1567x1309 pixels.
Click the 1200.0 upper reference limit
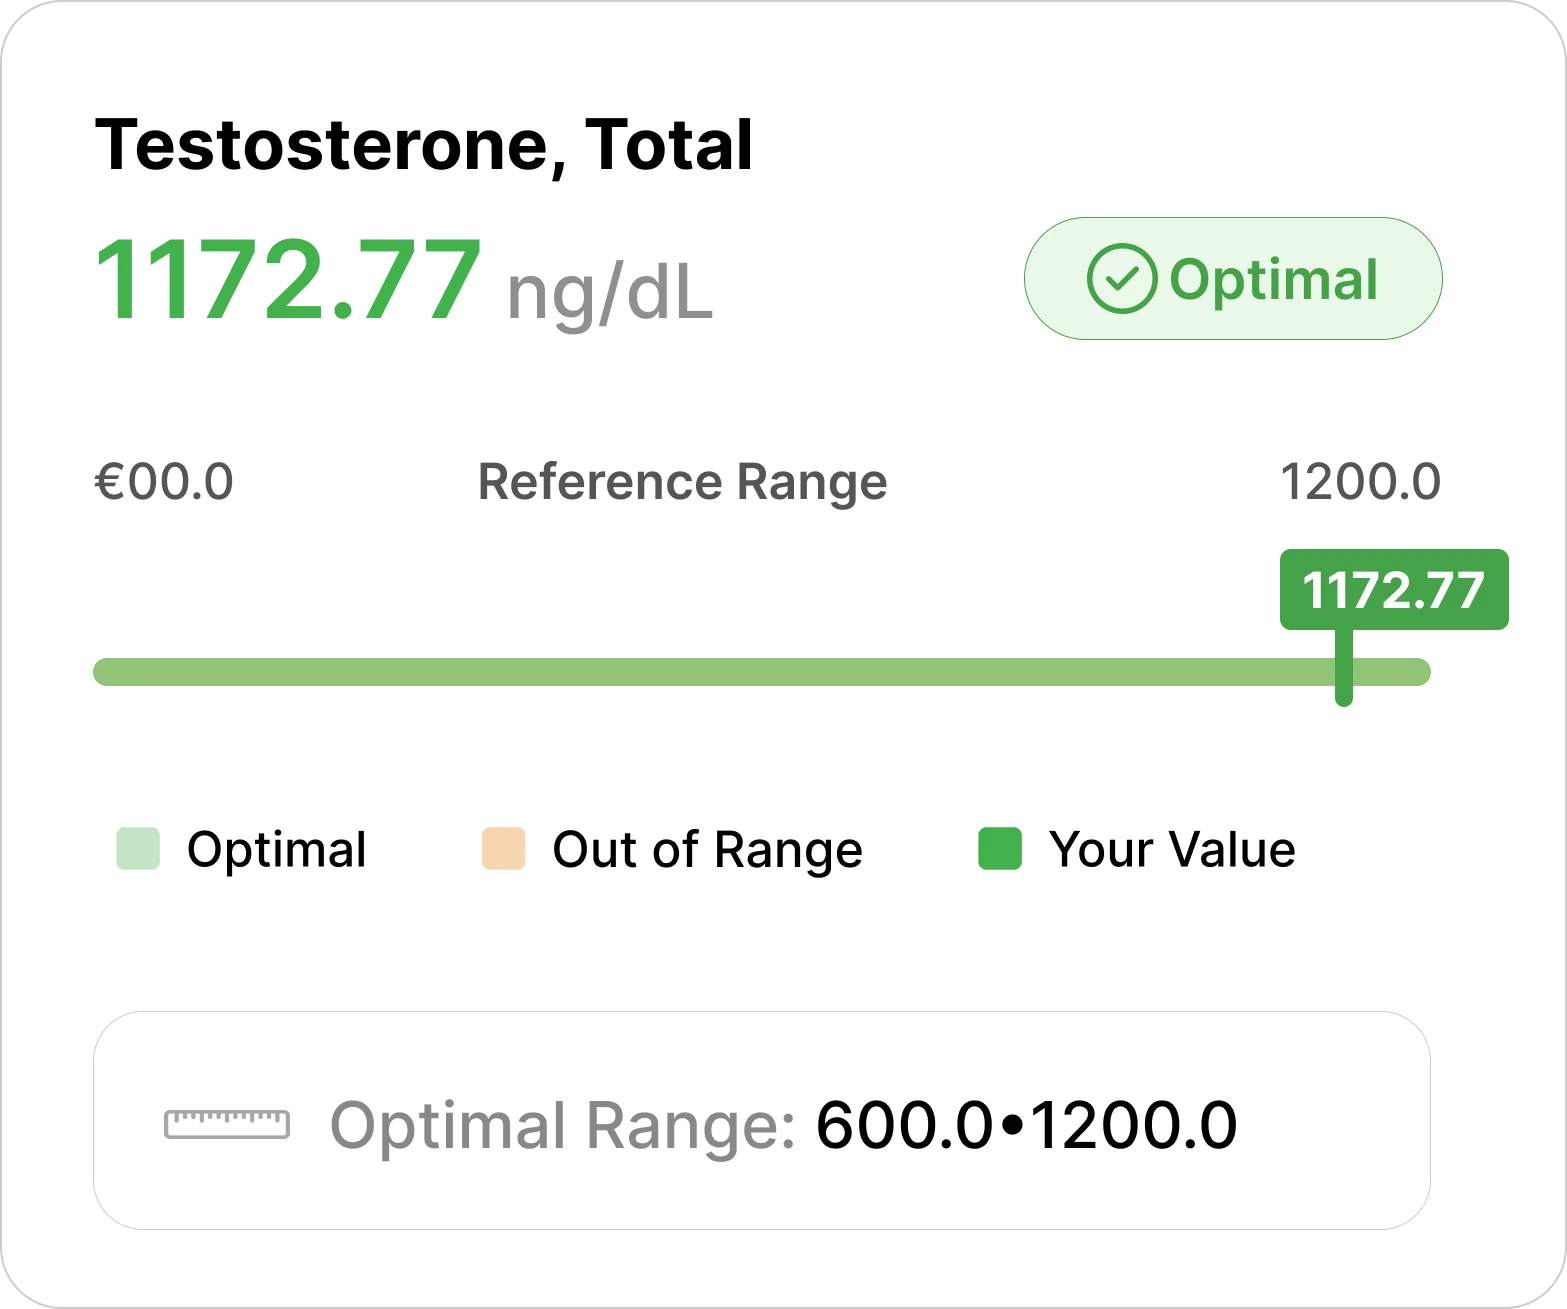tap(1360, 482)
